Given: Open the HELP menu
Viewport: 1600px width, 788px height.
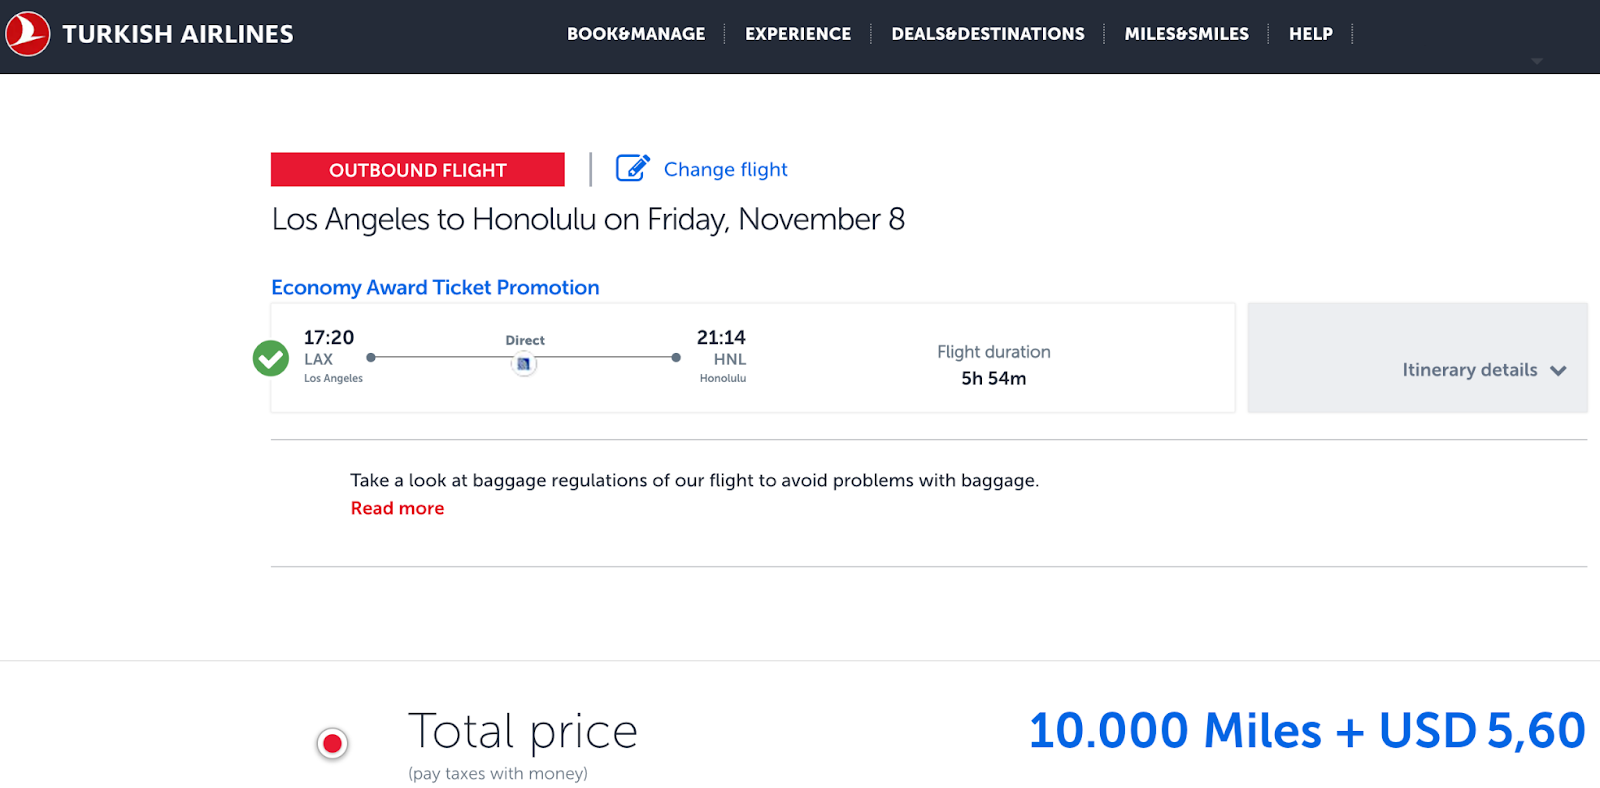Looking at the screenshot, I should 1310,34.
